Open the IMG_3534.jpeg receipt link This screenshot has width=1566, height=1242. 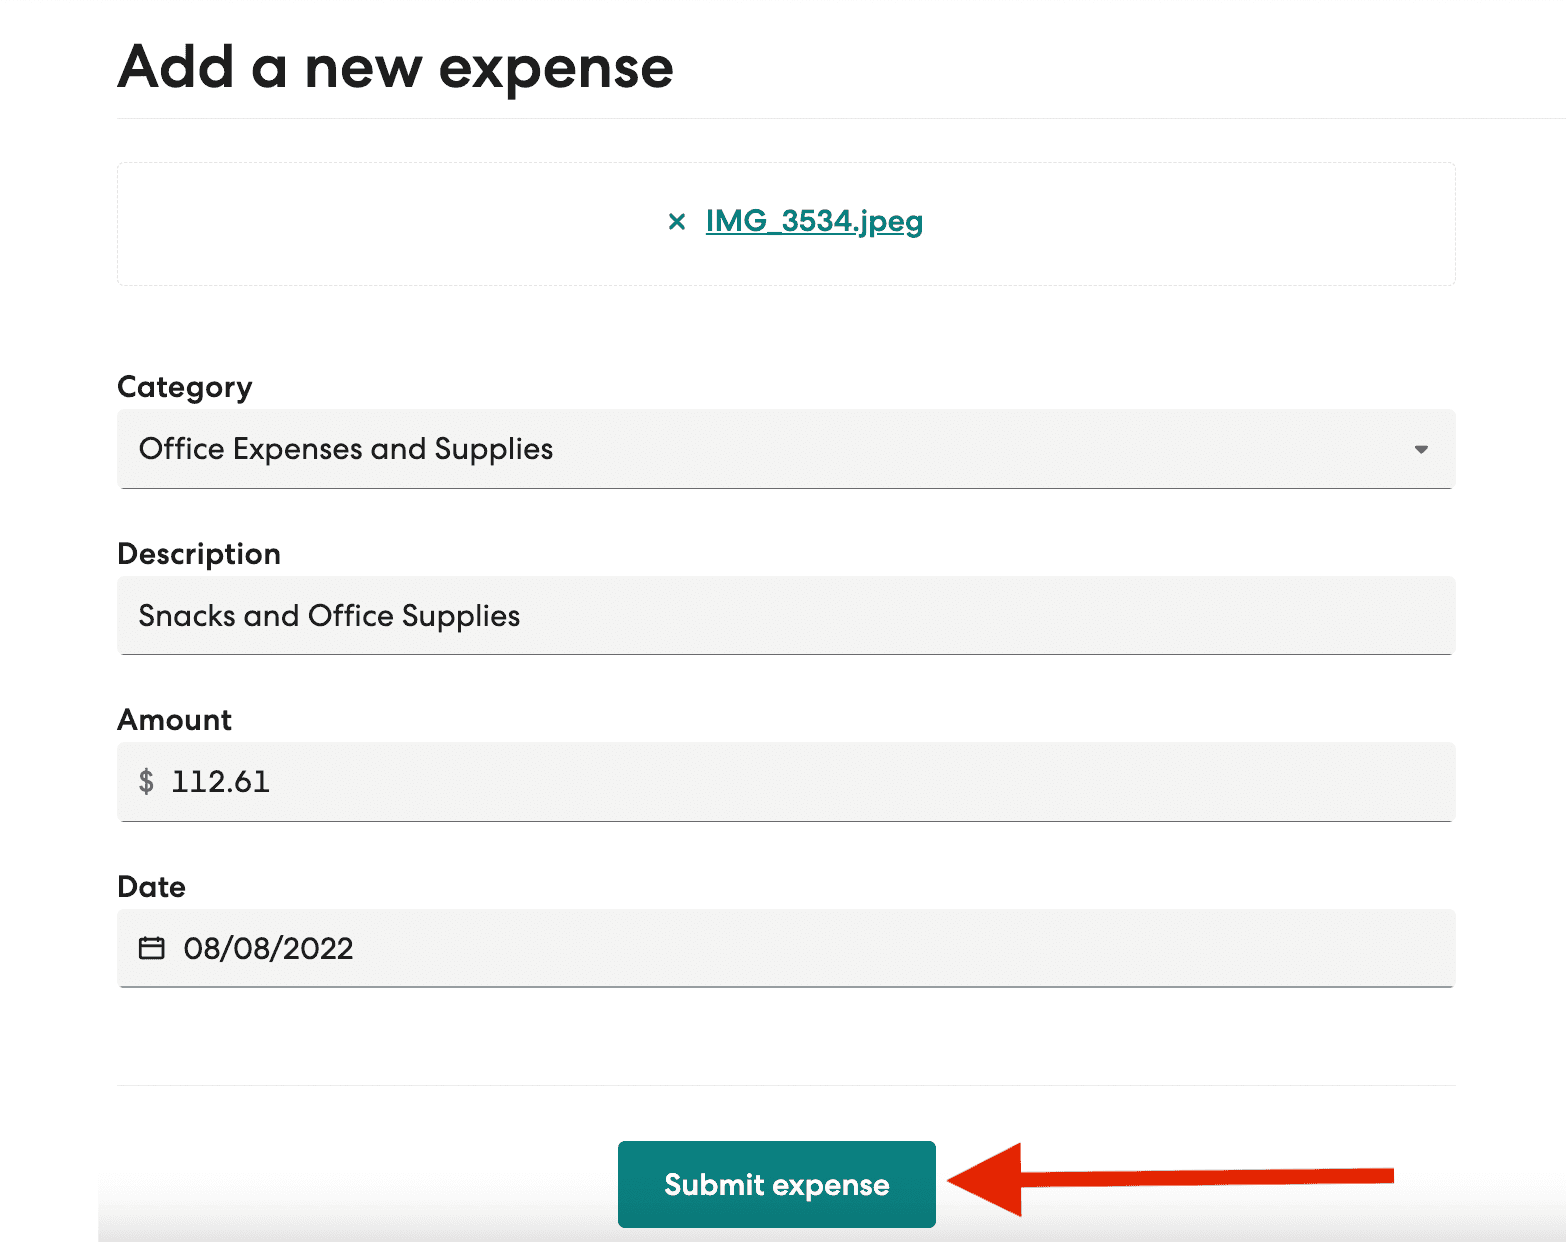pos(814,221)
